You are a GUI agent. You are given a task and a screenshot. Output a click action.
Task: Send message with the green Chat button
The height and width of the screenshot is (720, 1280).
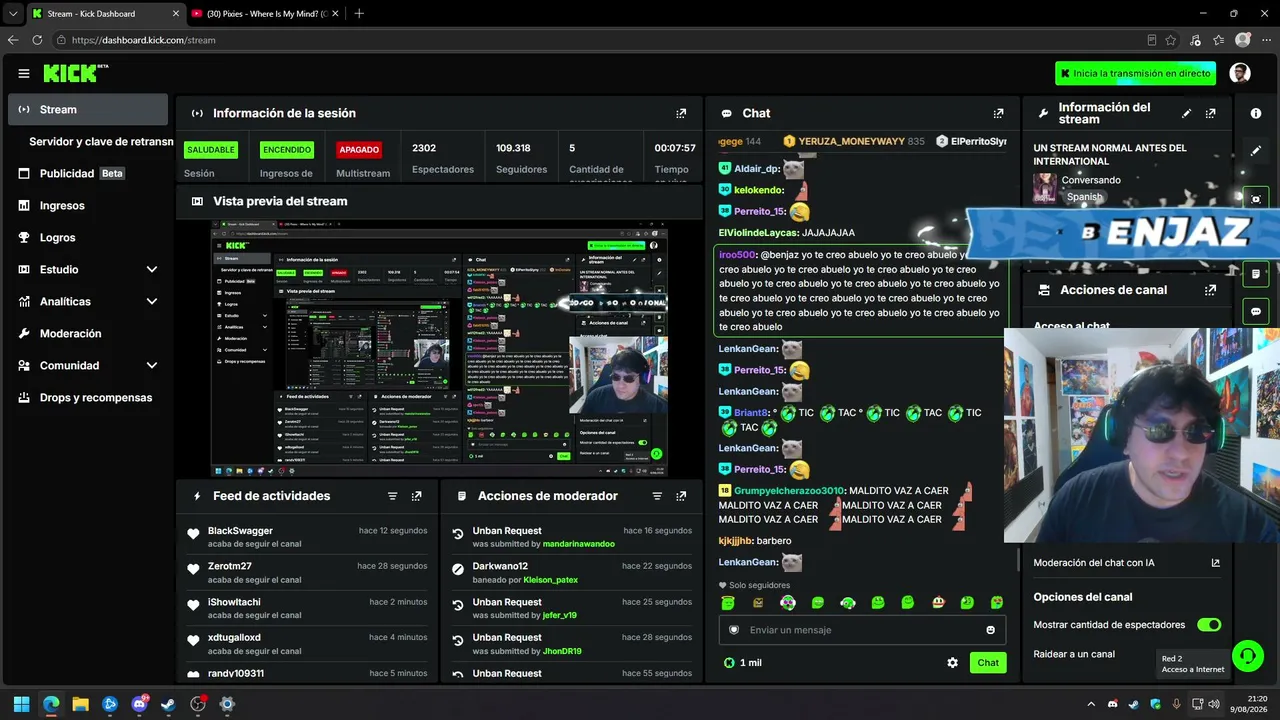click(988, 663)
